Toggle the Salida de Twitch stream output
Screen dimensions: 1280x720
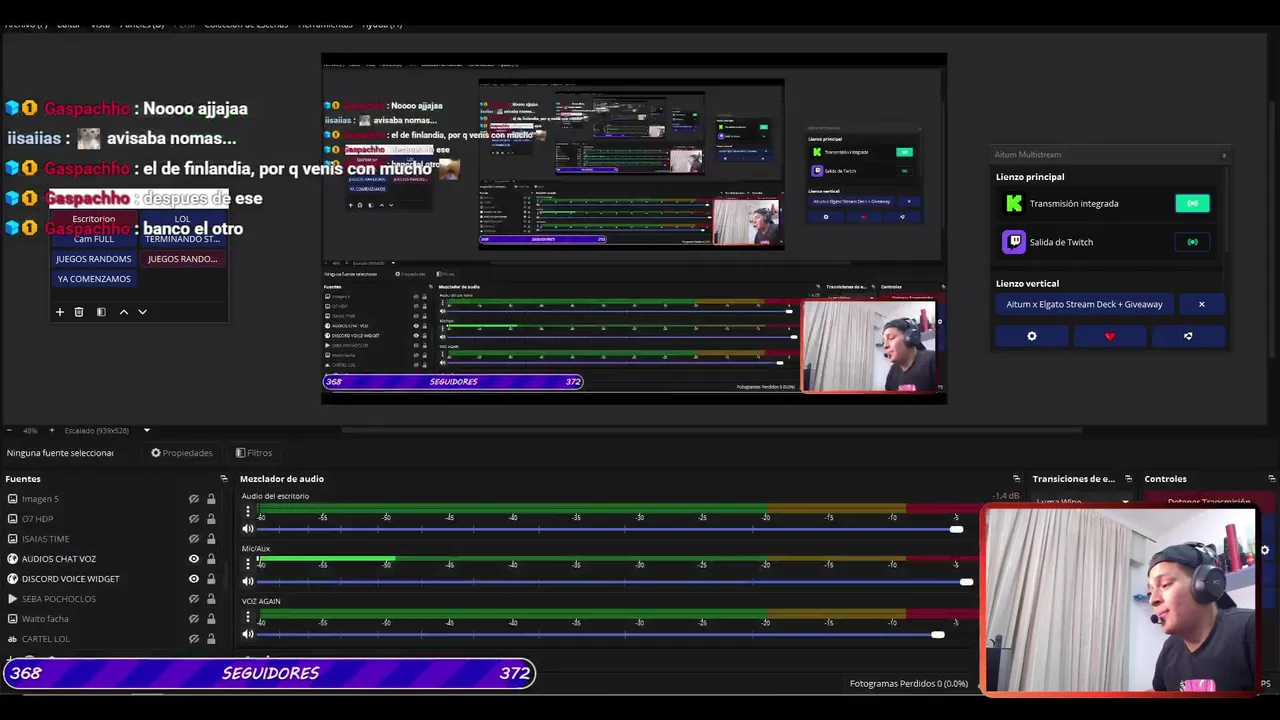click(1192, 242)
